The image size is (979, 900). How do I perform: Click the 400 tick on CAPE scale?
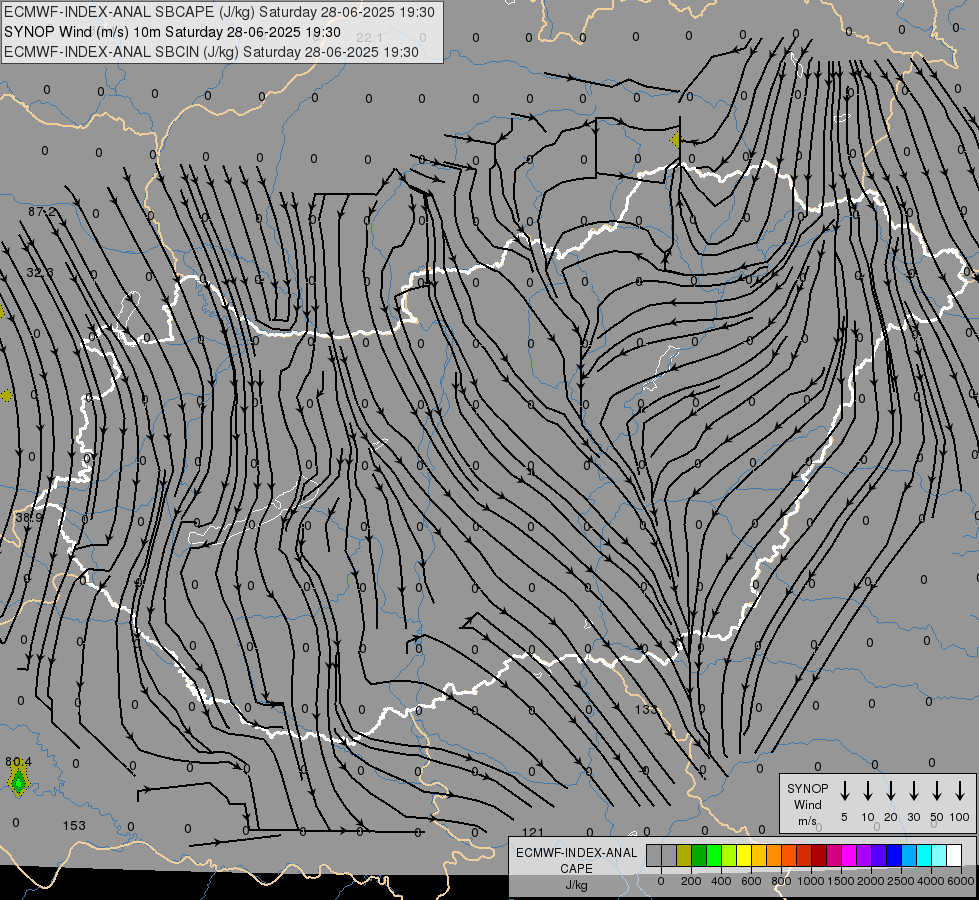[721, 881]
